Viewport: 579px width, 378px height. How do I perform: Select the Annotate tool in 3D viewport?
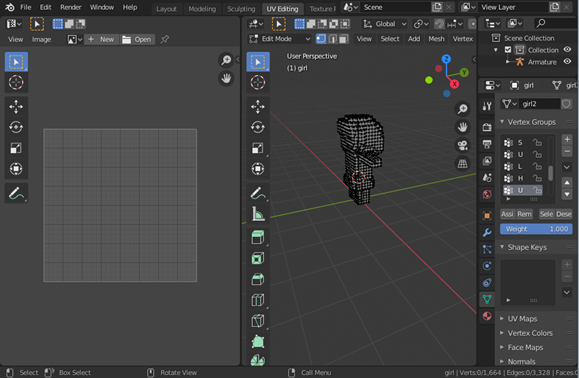point(258,193)
